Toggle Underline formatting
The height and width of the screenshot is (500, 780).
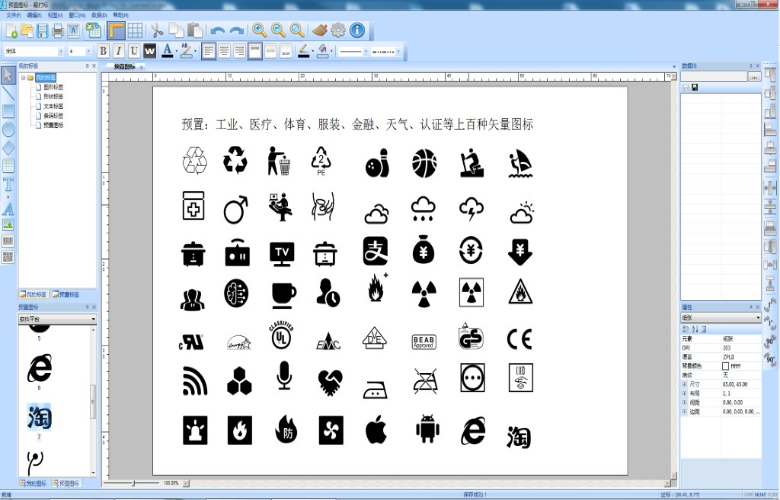click(134, 51)
